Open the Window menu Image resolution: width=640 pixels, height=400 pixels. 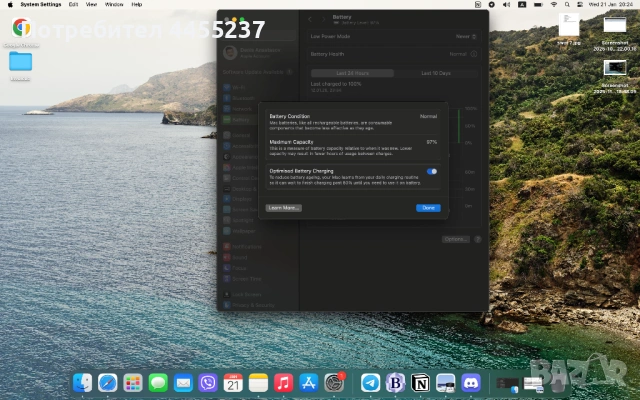pyautogui.click(x=114, y=4)
